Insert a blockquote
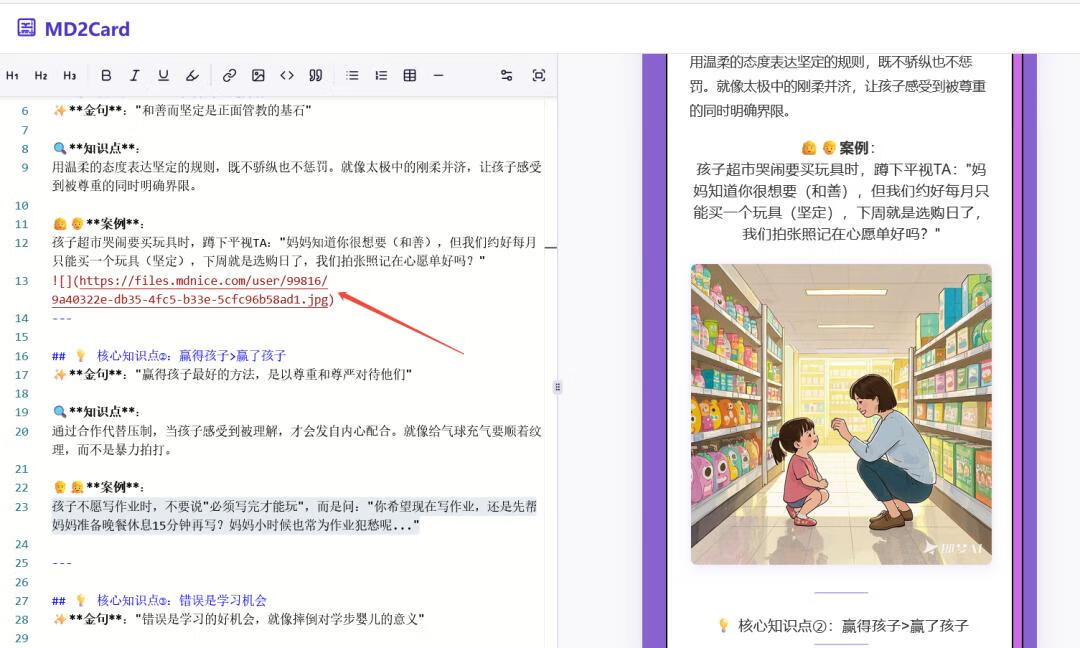 (316, 75)
